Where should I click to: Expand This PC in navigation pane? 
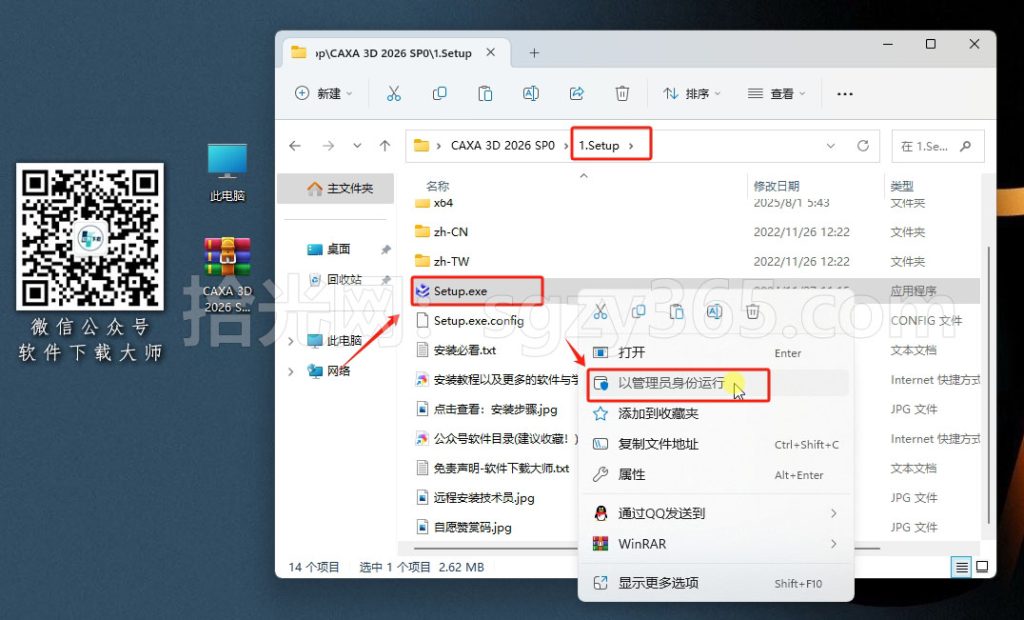click(291, 340)
